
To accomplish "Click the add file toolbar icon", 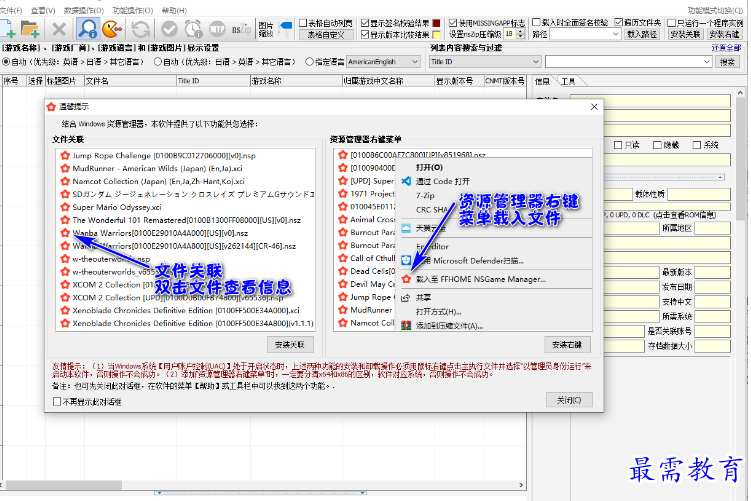I will click(x=8, y=29).
